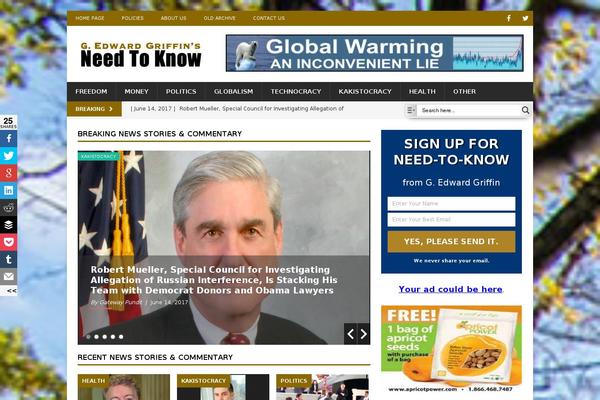Show the previous slide in the news slider
The height and width of the screenshot is (400, 600).
(x=350, y=334)
